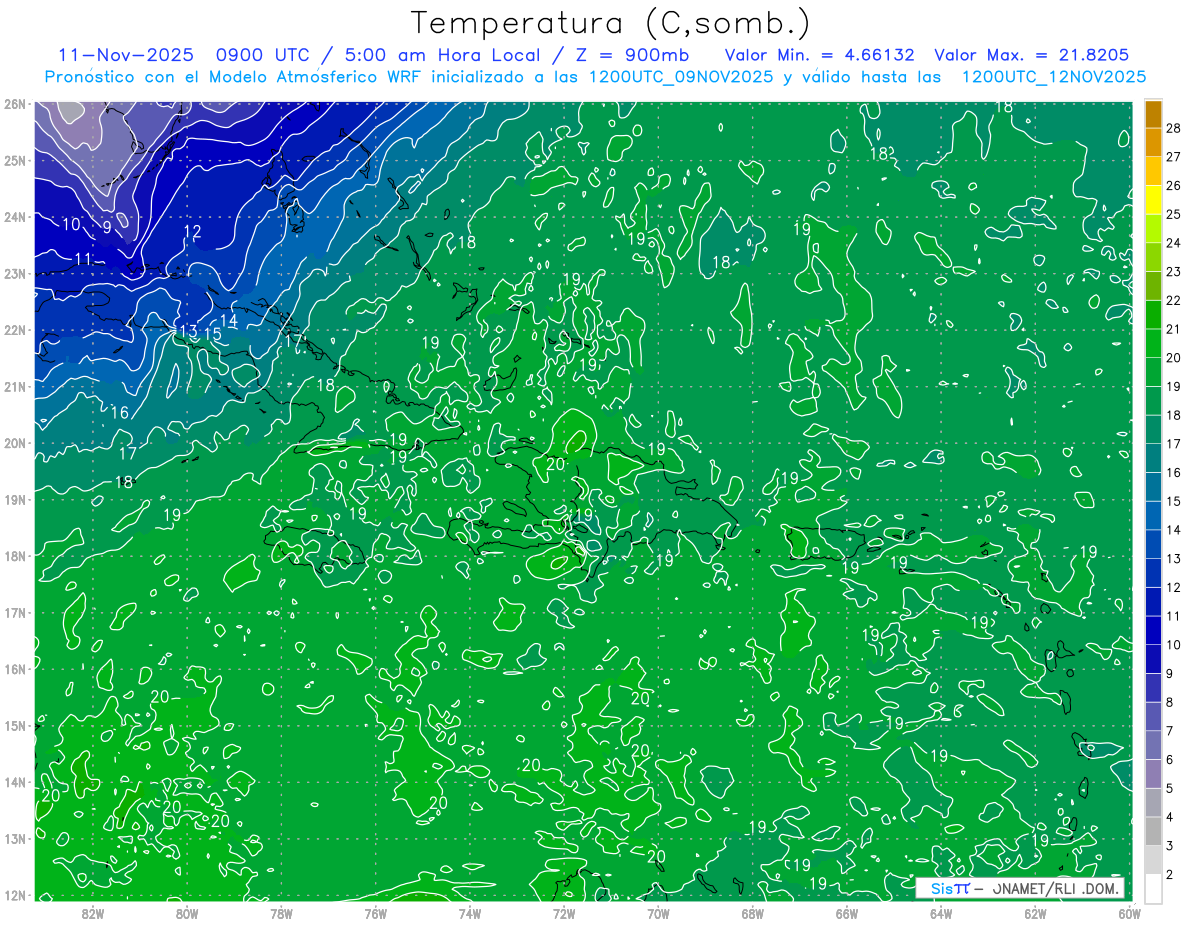Click the "24N" latitude axis label
This screenshot has height=927, width=1200.
[14, 216]
